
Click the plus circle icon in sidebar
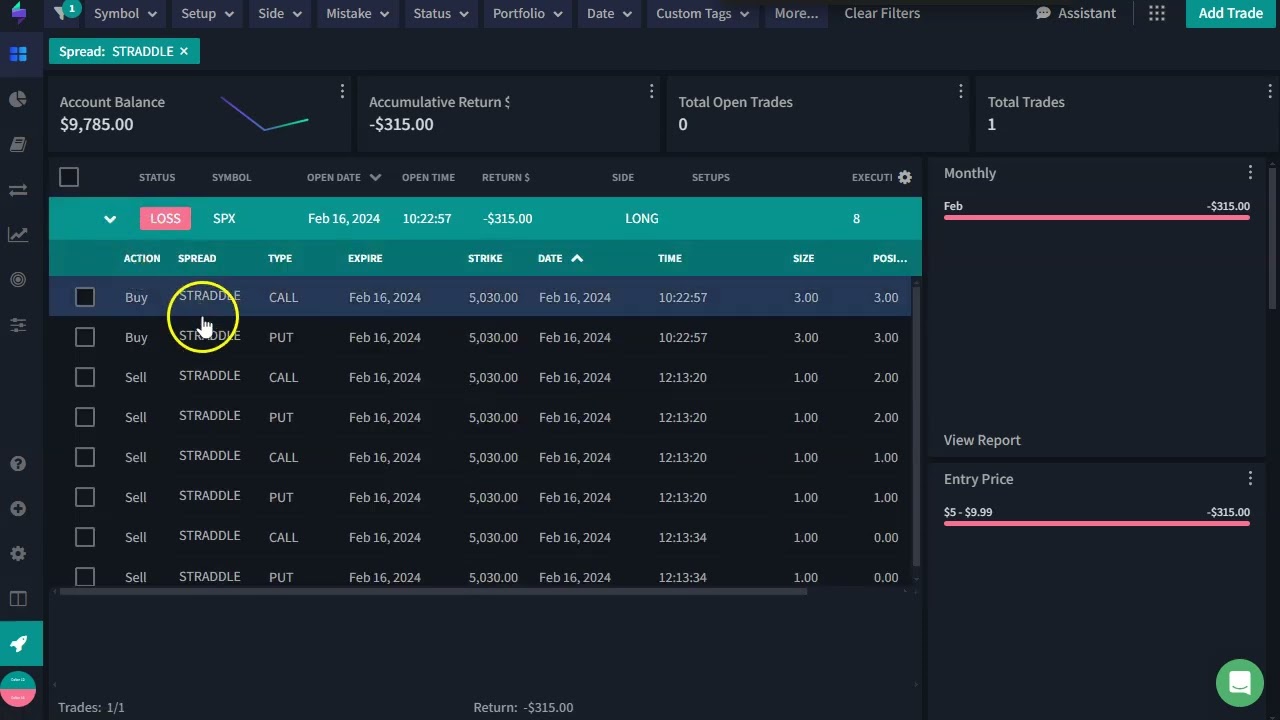[x=18, y=509]
